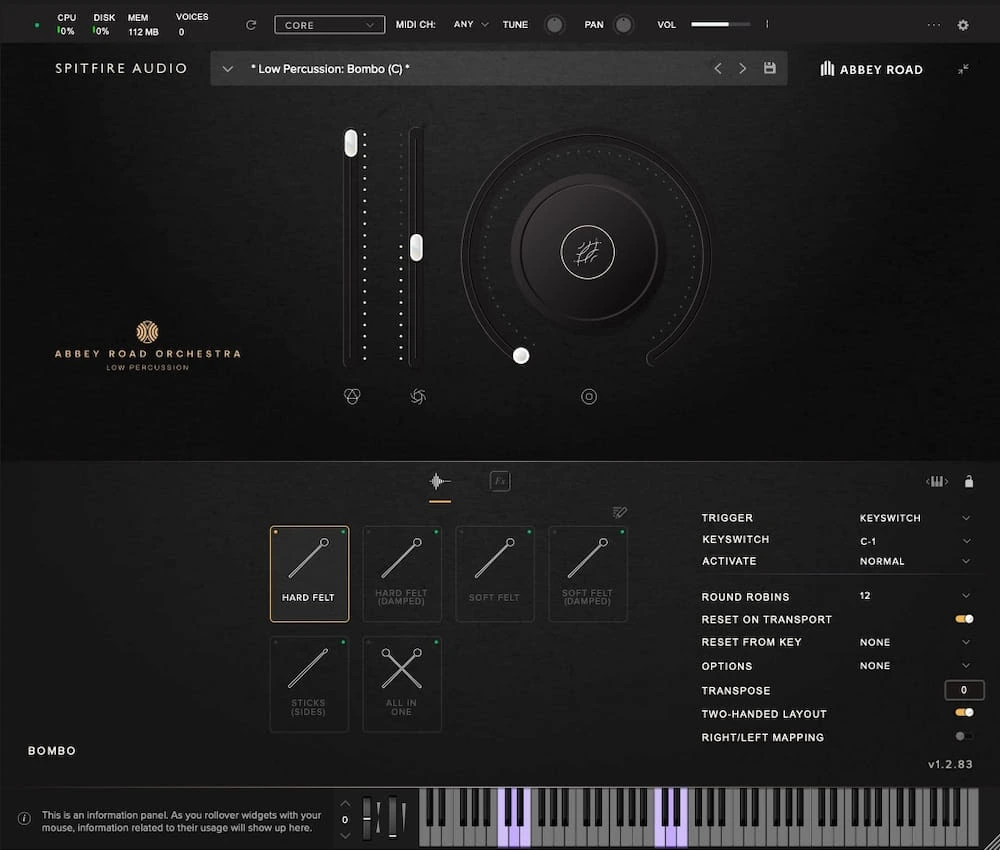Disable the Two-Handed Layout switch
Screen dimensions: 1000x850
[964, 713]
